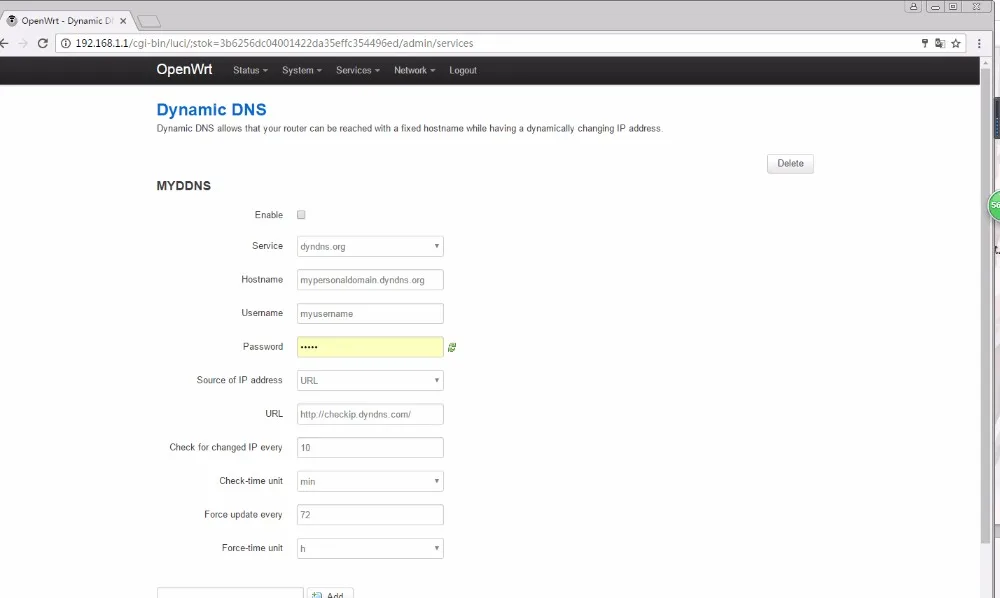Click the MYDDNS section title
The height and width of the screenshot is (598, 1000).
(184, 186)
